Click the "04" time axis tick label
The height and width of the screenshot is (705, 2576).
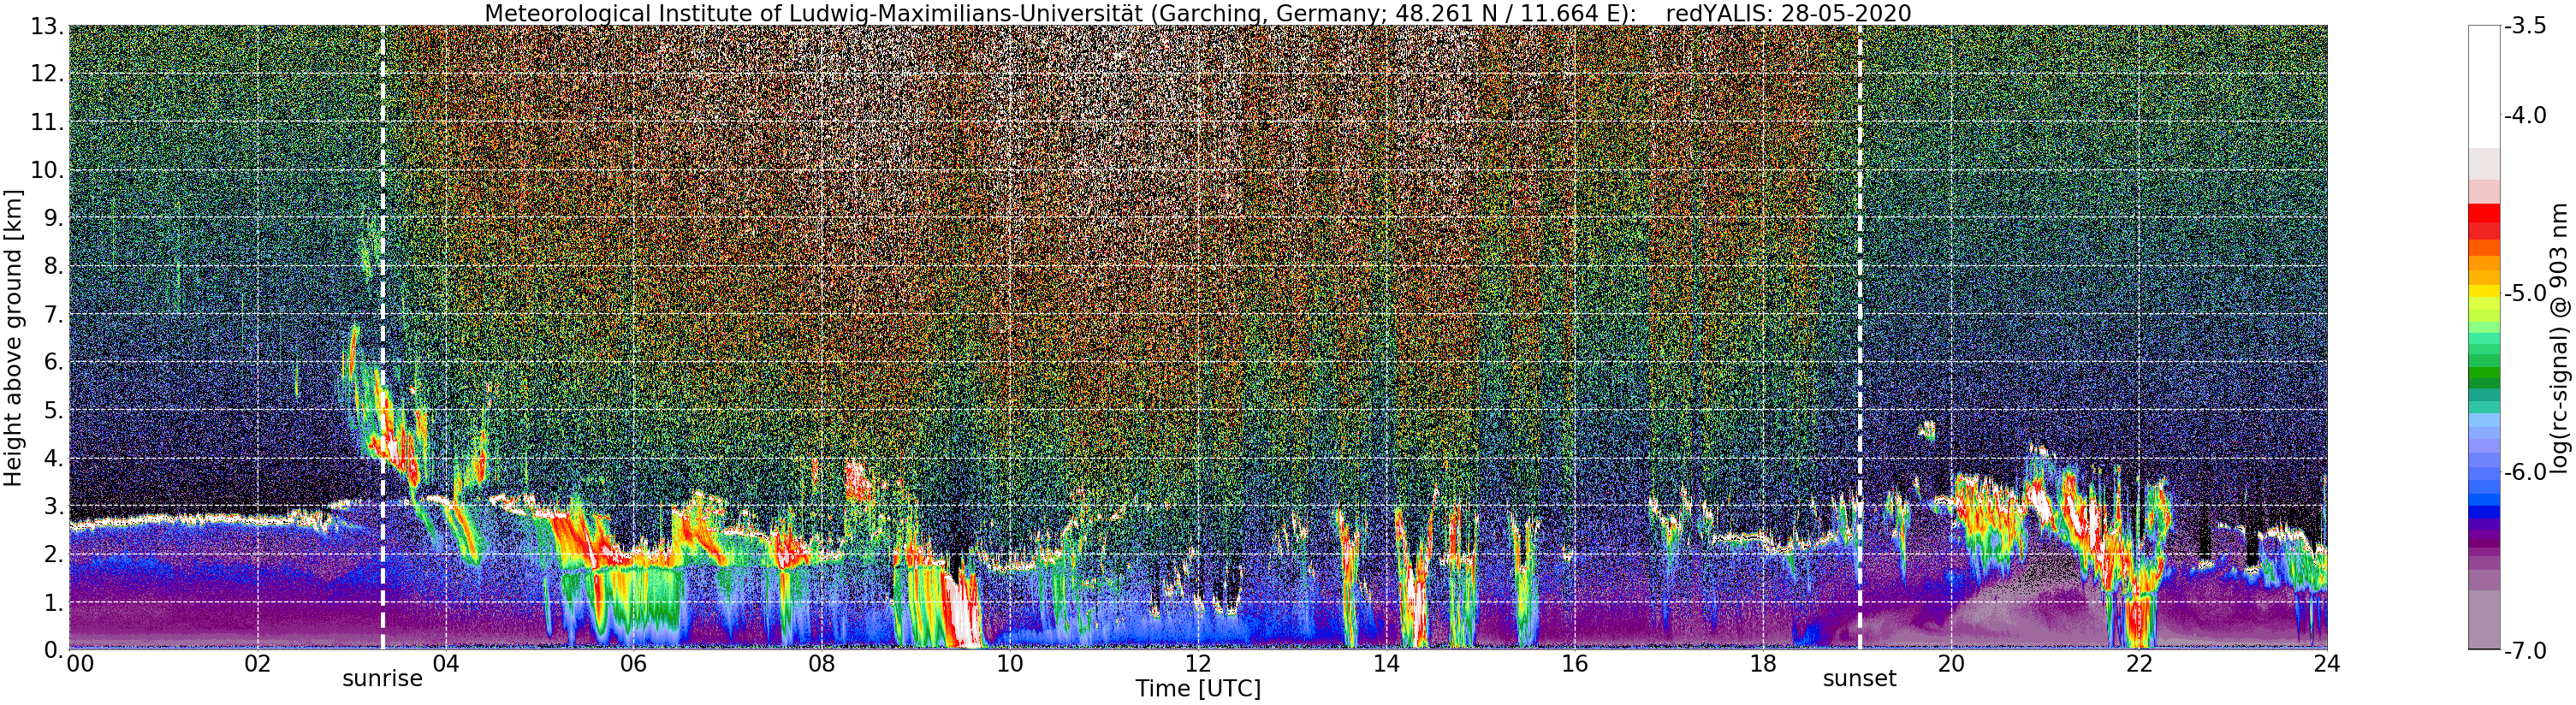[x=445, y=664]
